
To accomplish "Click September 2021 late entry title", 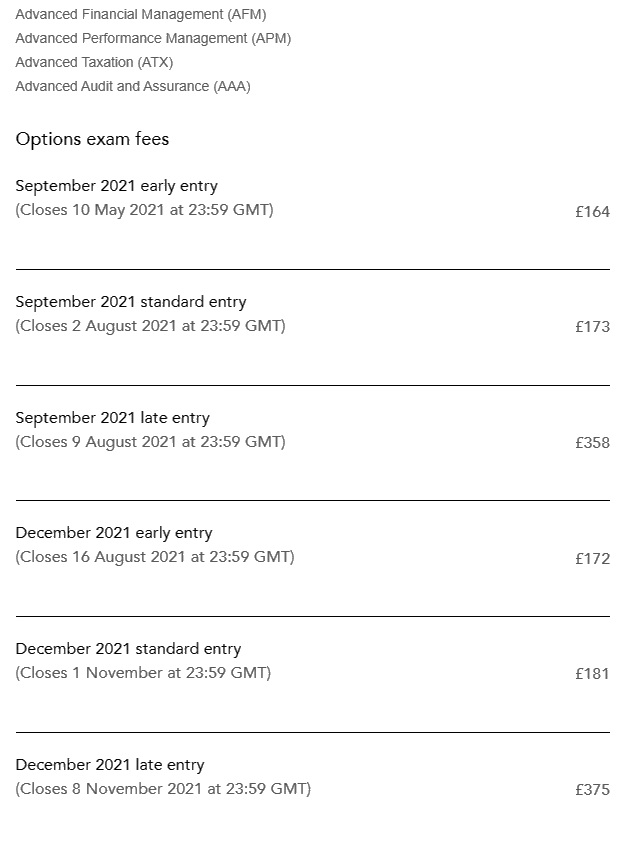I will click(112, 418).
